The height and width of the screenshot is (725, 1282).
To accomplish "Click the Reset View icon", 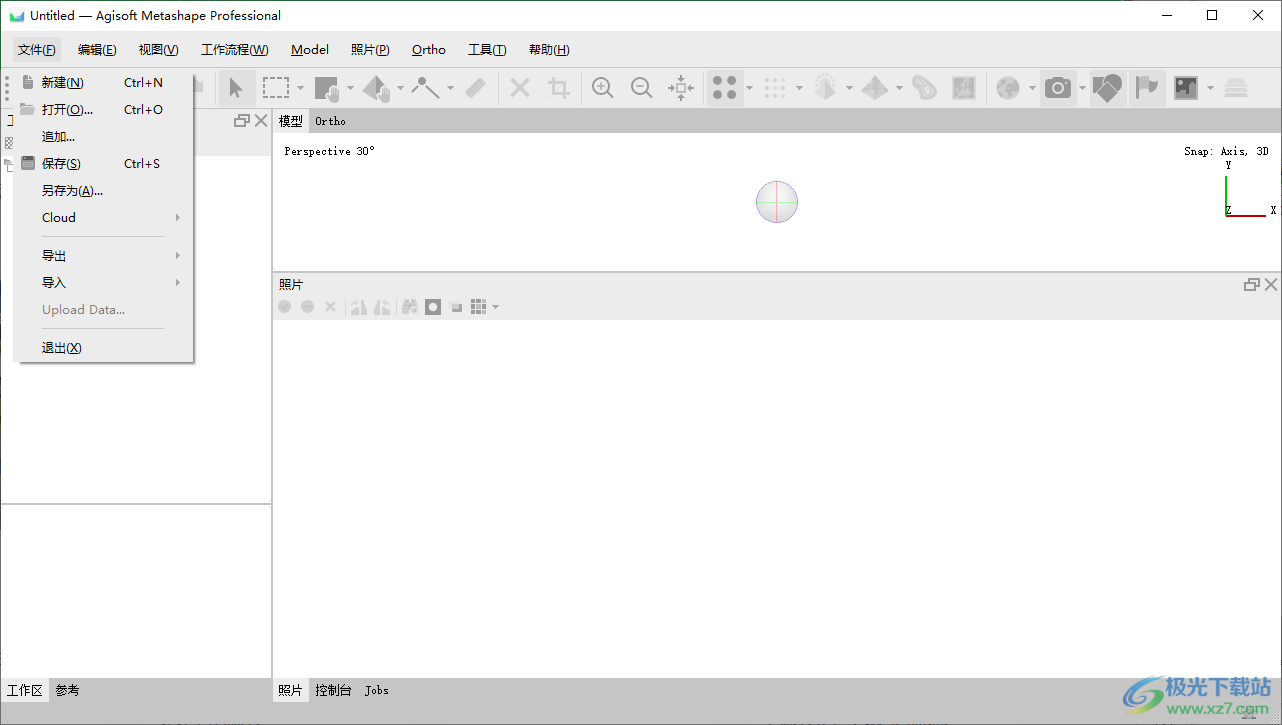I will (x=681, y=88).
